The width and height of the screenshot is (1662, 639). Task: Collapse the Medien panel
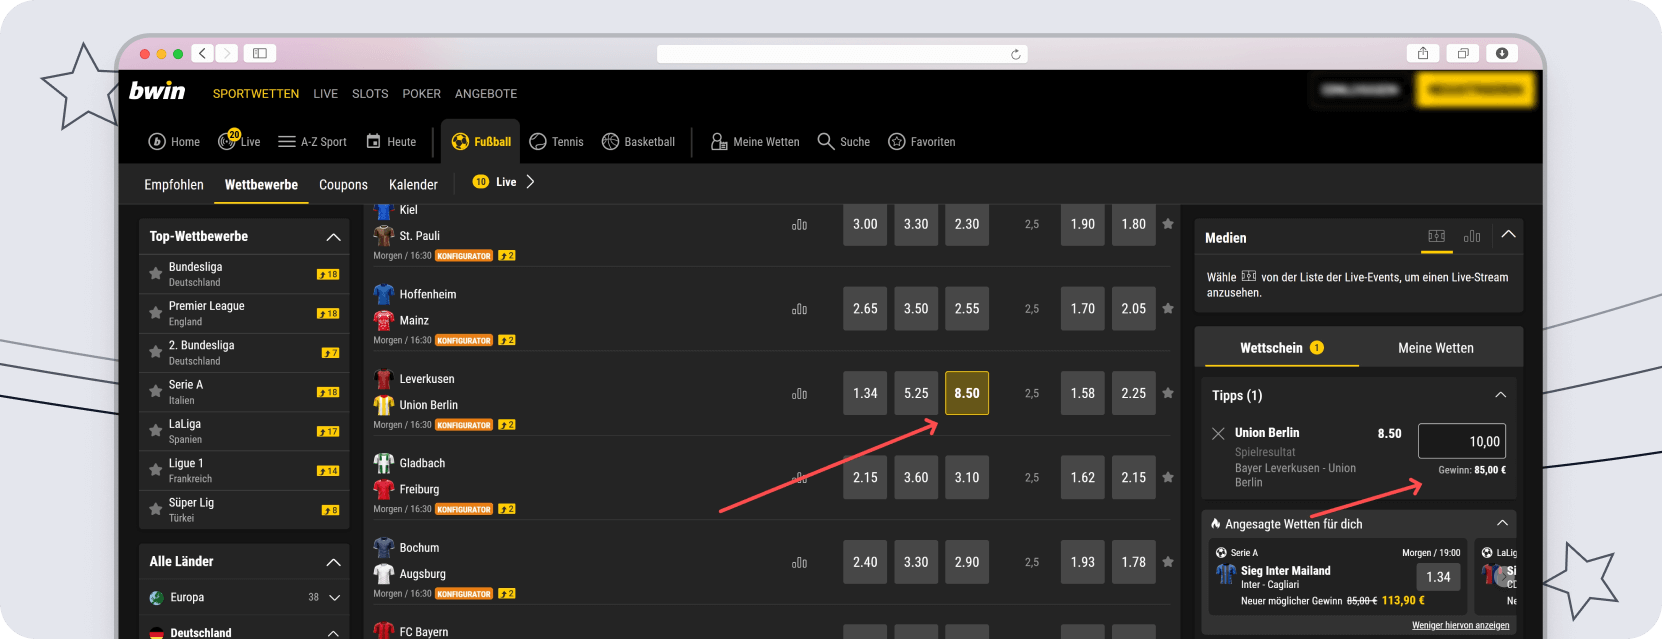(1509, 235)
